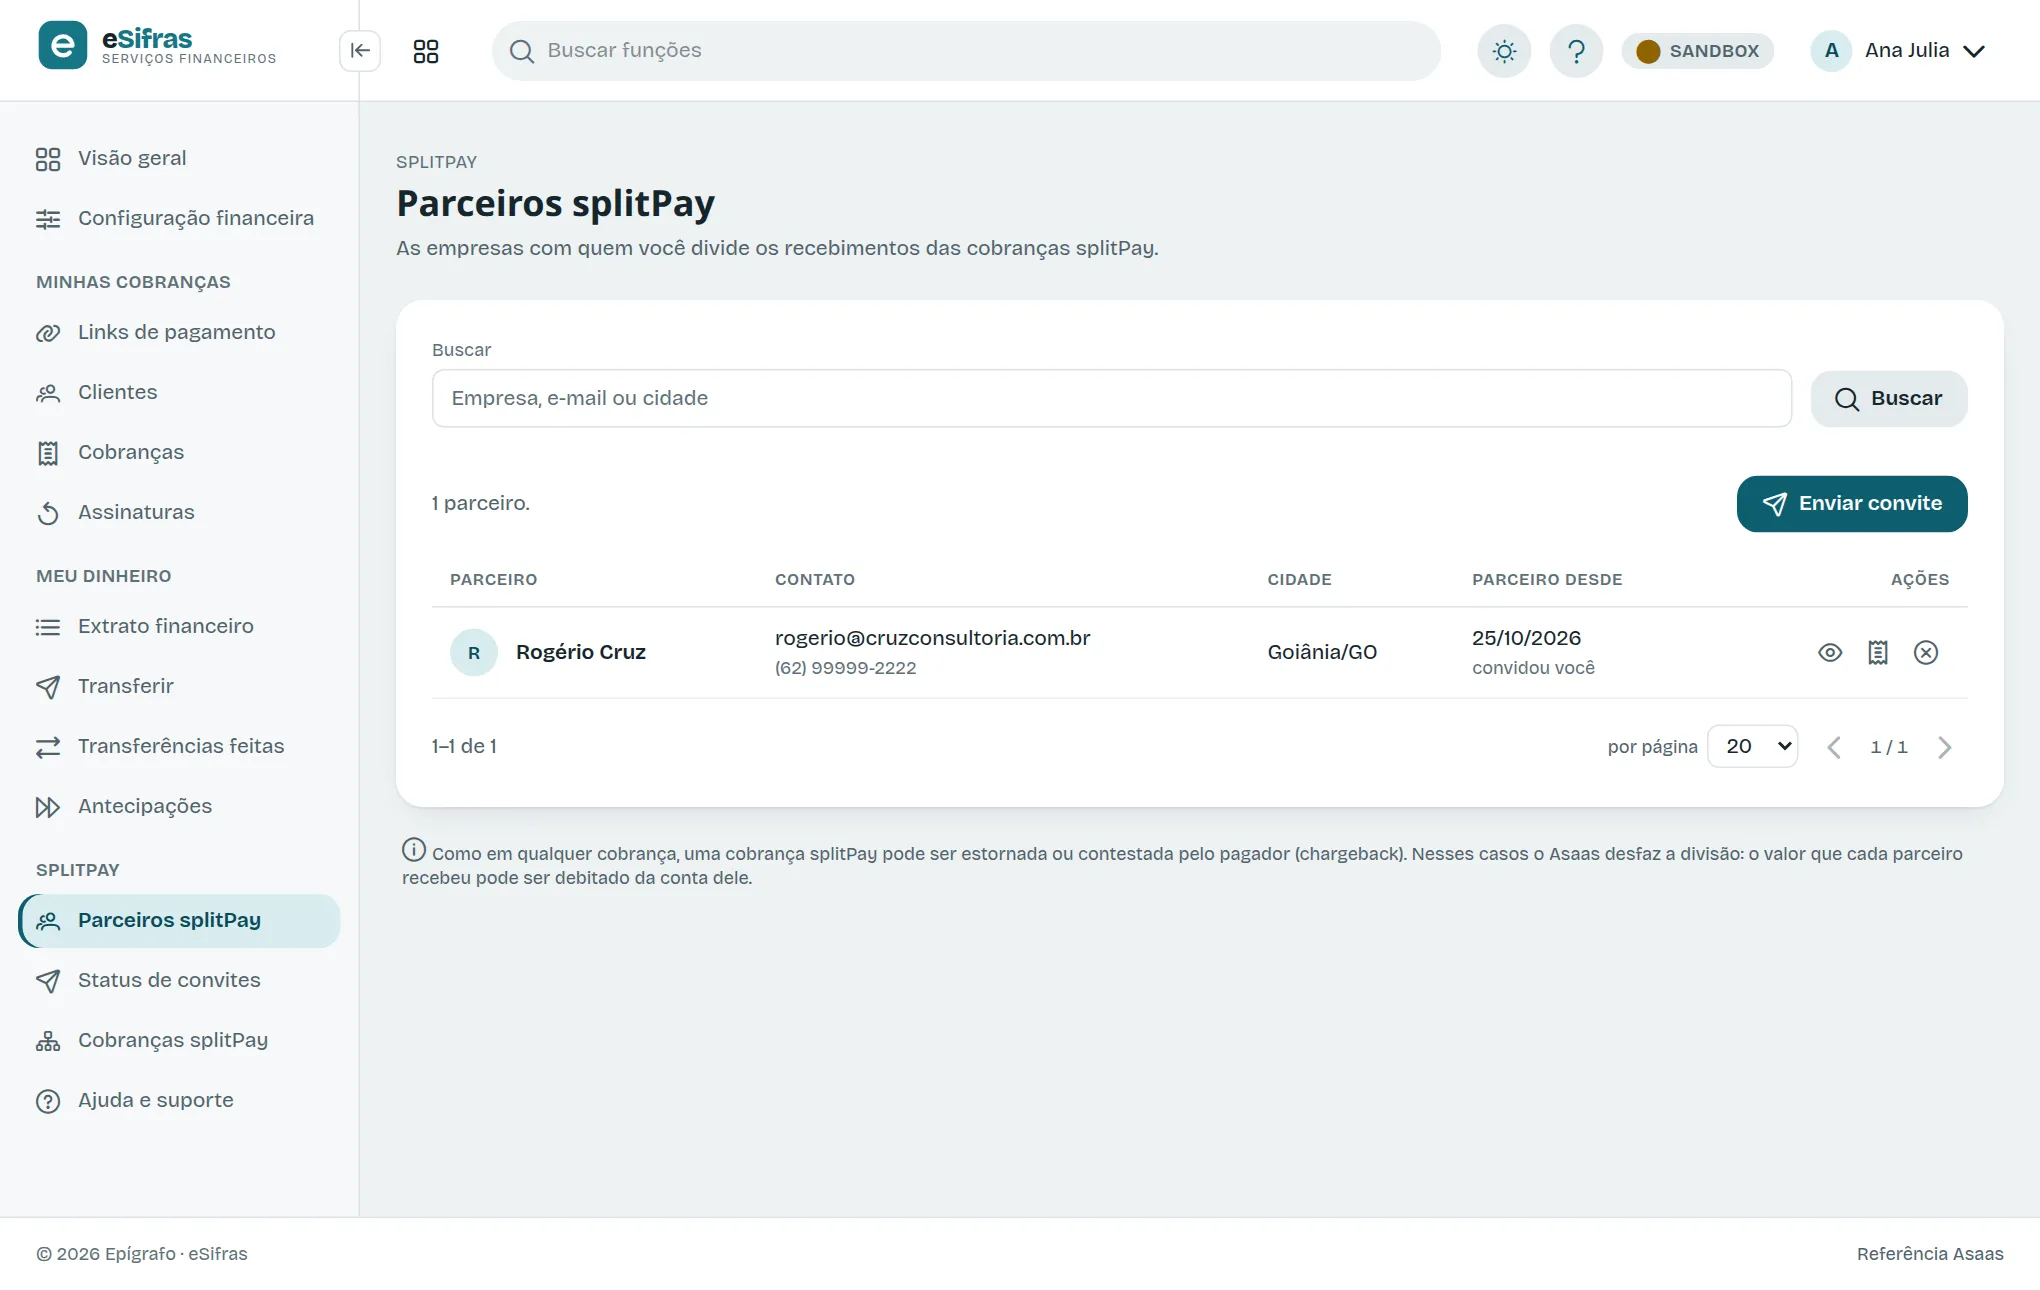
Task: Click the 1–1 de 1 counter
Action: click(x=464, y=746)
